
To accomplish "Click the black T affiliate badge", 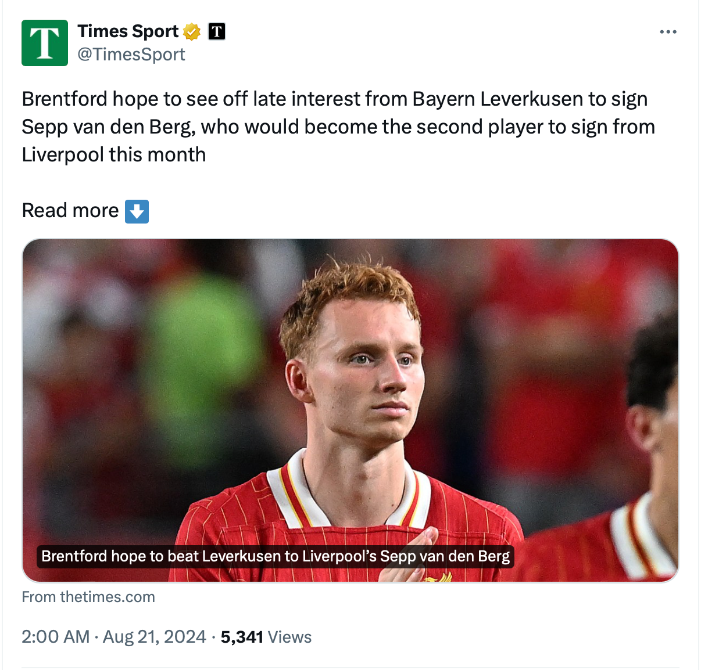I will (217, 31).
